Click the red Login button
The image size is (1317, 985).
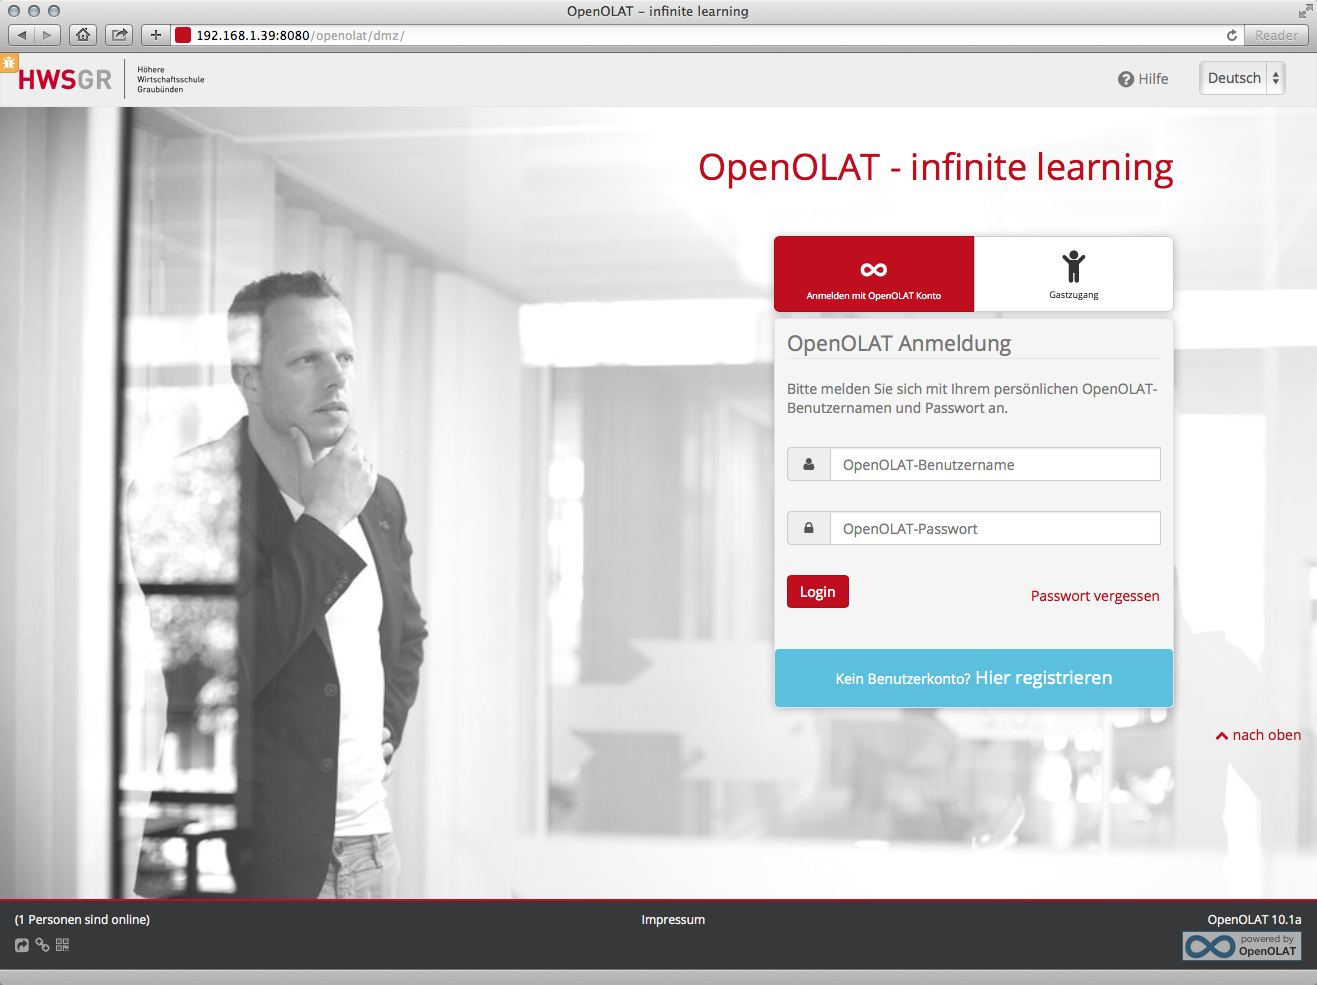[818, 592]
